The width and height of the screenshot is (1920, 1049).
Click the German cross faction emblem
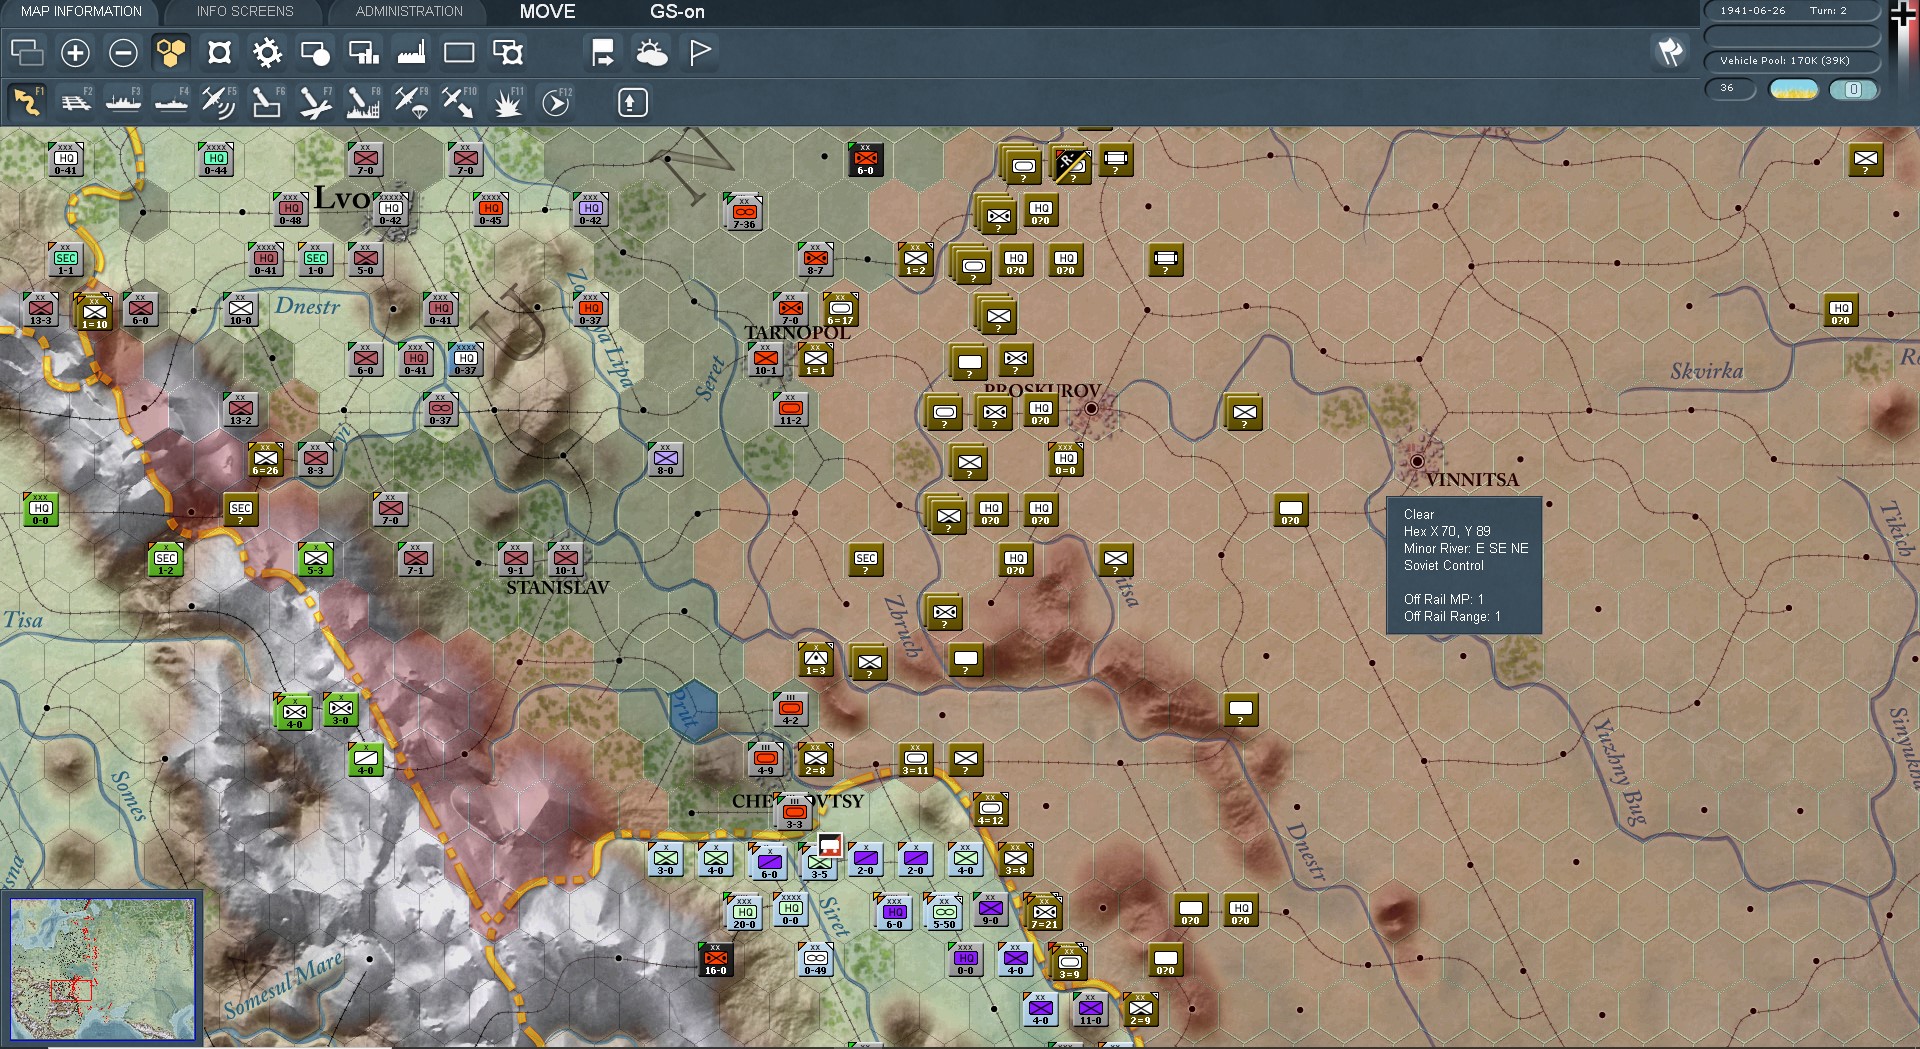(x=1903, y=15)
